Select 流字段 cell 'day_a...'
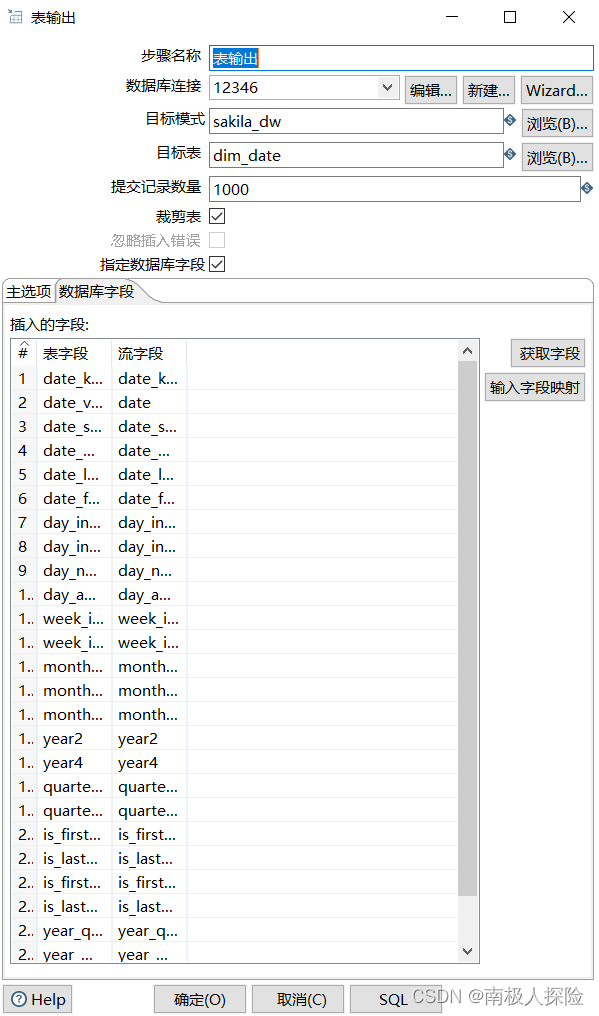 point(149,594)
